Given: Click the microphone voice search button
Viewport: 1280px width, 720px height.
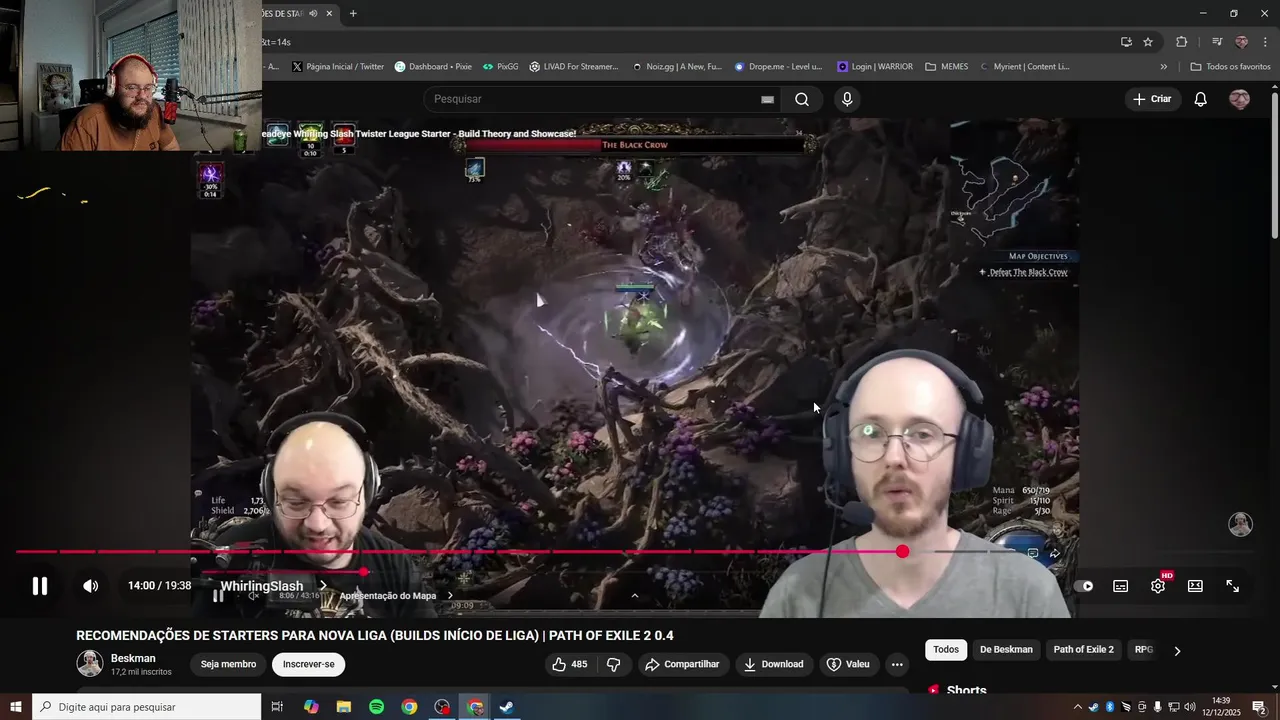Looking at the screenshot, I should pyautogui.click(x=847, y=99).
